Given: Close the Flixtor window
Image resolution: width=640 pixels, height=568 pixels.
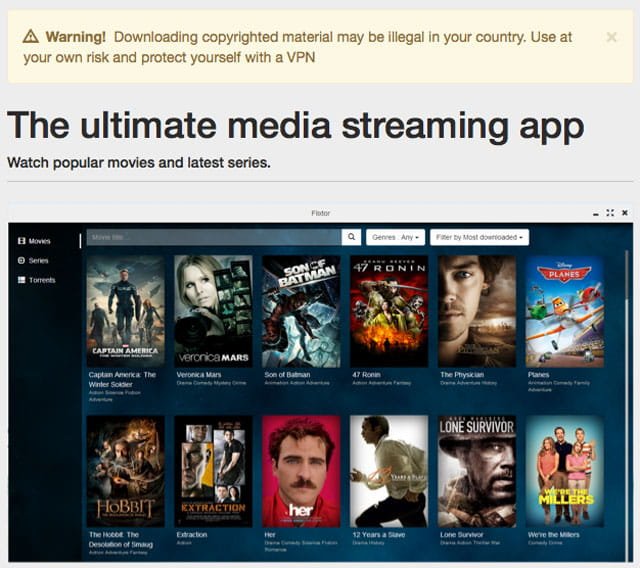Looking at the screenshot, I should tap(624, 213).
